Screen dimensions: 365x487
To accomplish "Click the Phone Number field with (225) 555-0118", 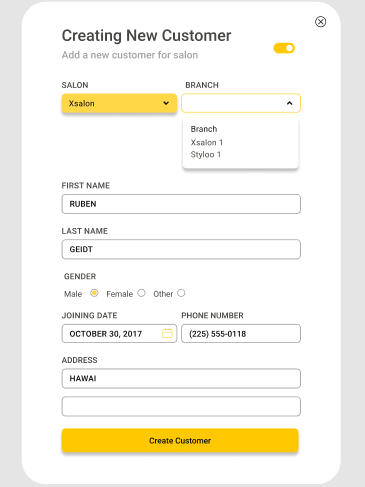I will tap(241, 333).
